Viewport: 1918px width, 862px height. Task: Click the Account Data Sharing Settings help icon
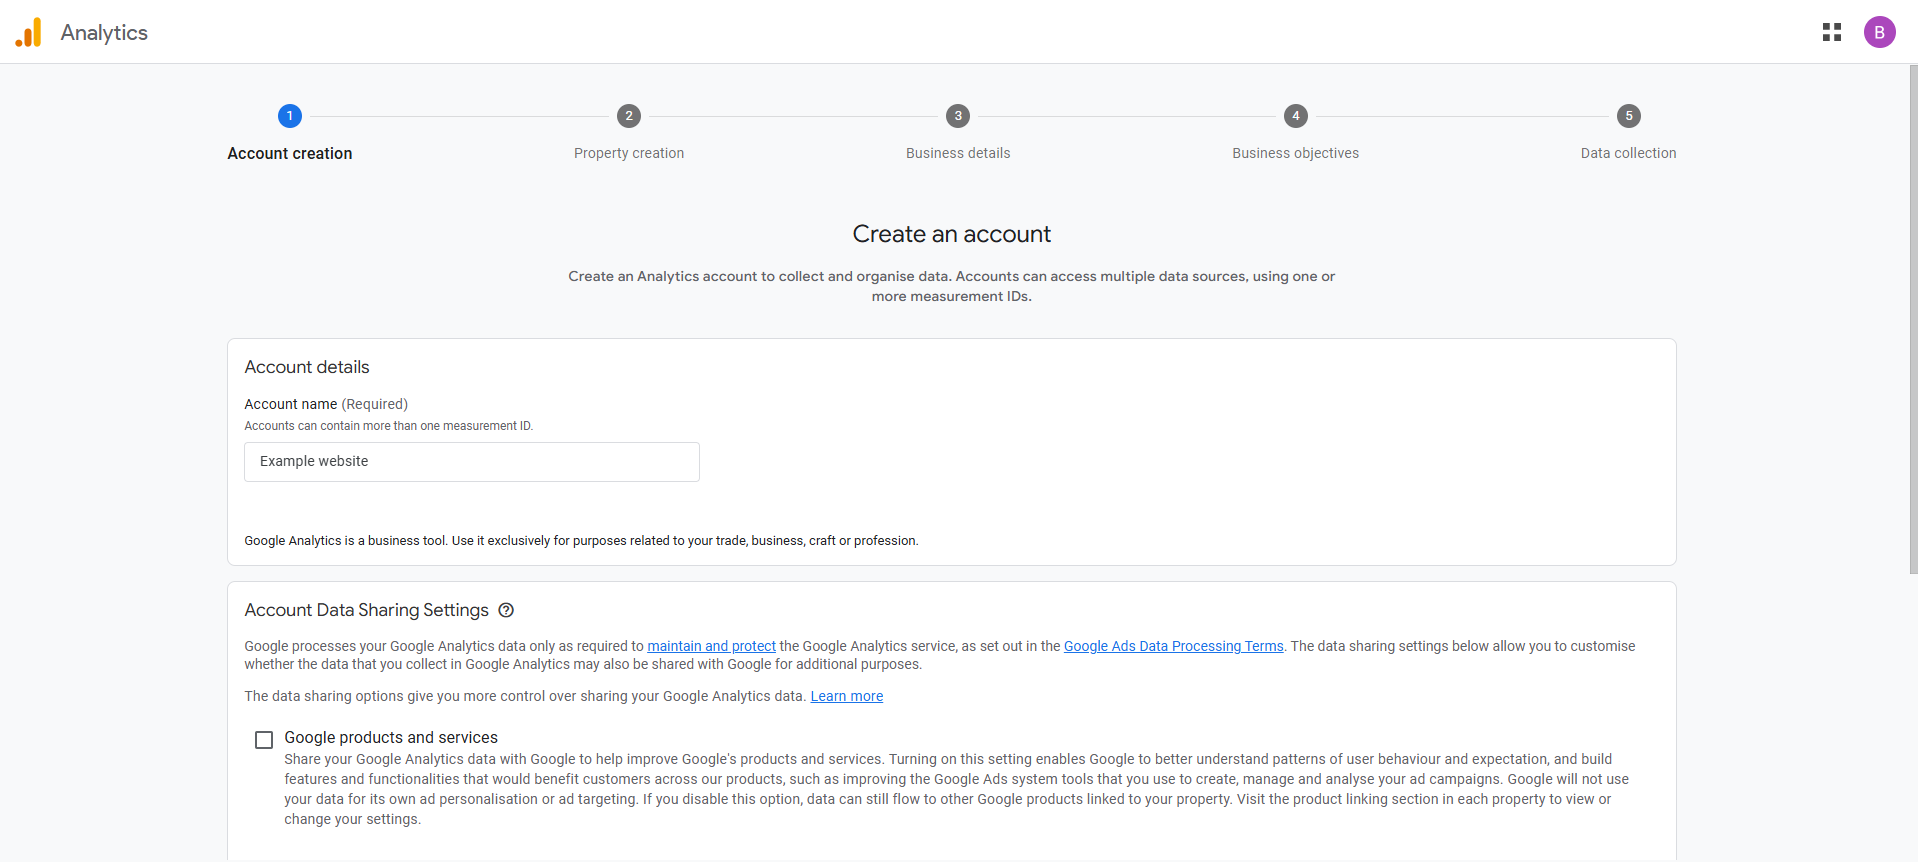tap(505, 610)
